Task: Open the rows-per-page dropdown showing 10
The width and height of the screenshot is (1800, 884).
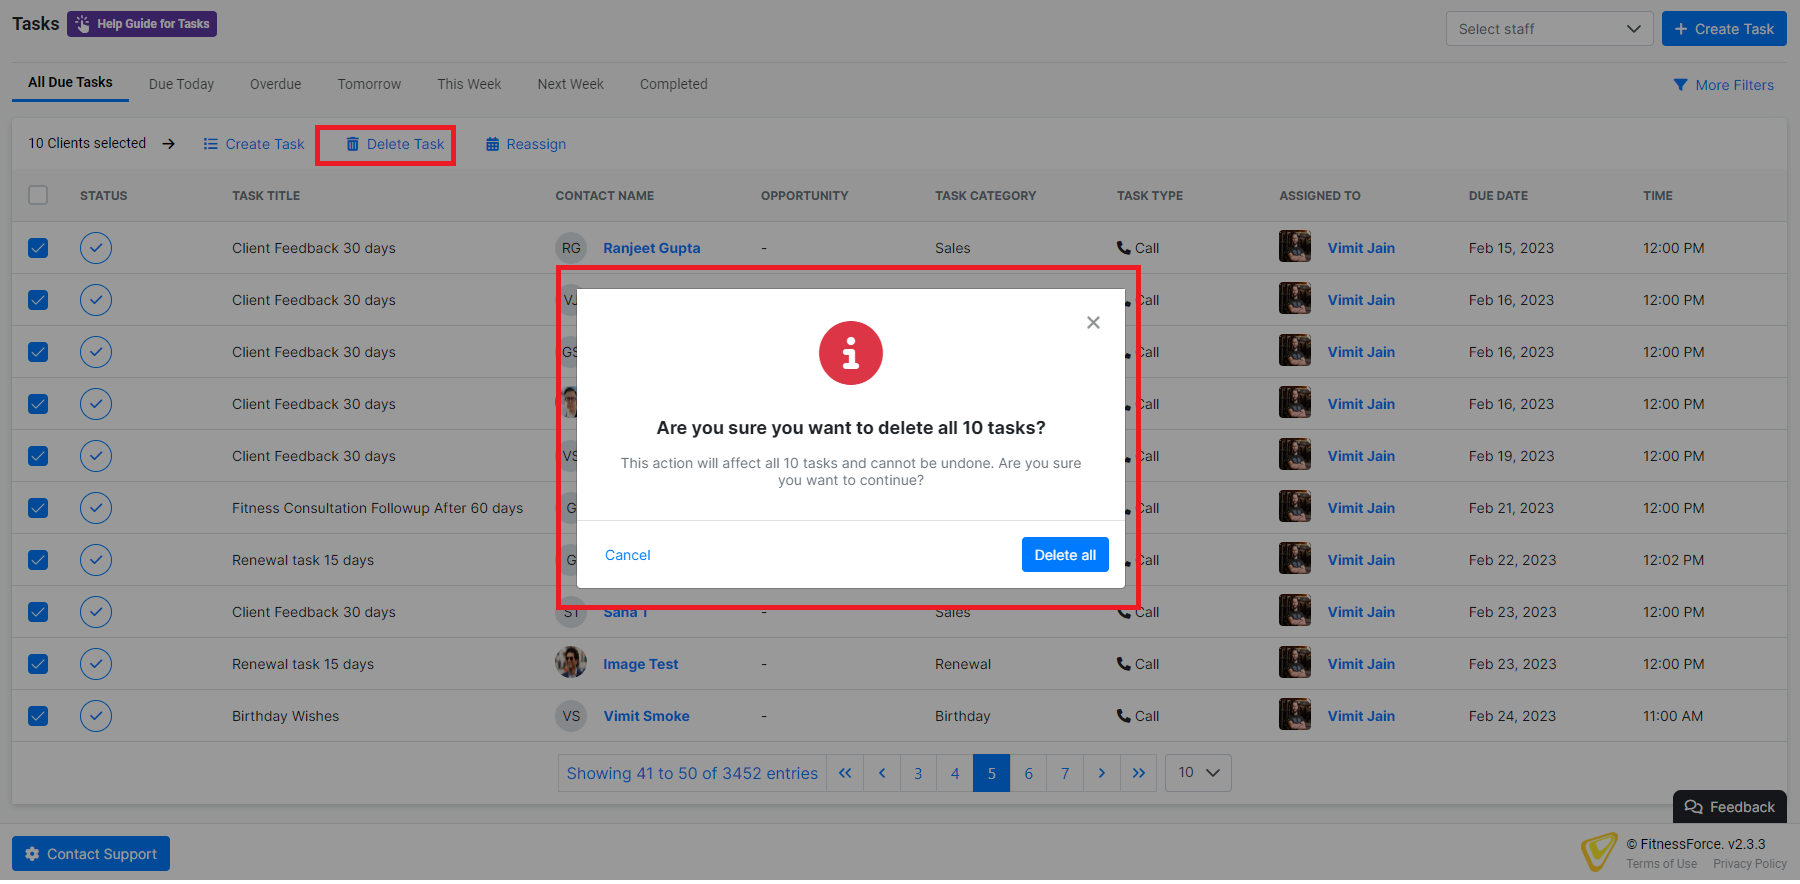Action: point(1198,773)
